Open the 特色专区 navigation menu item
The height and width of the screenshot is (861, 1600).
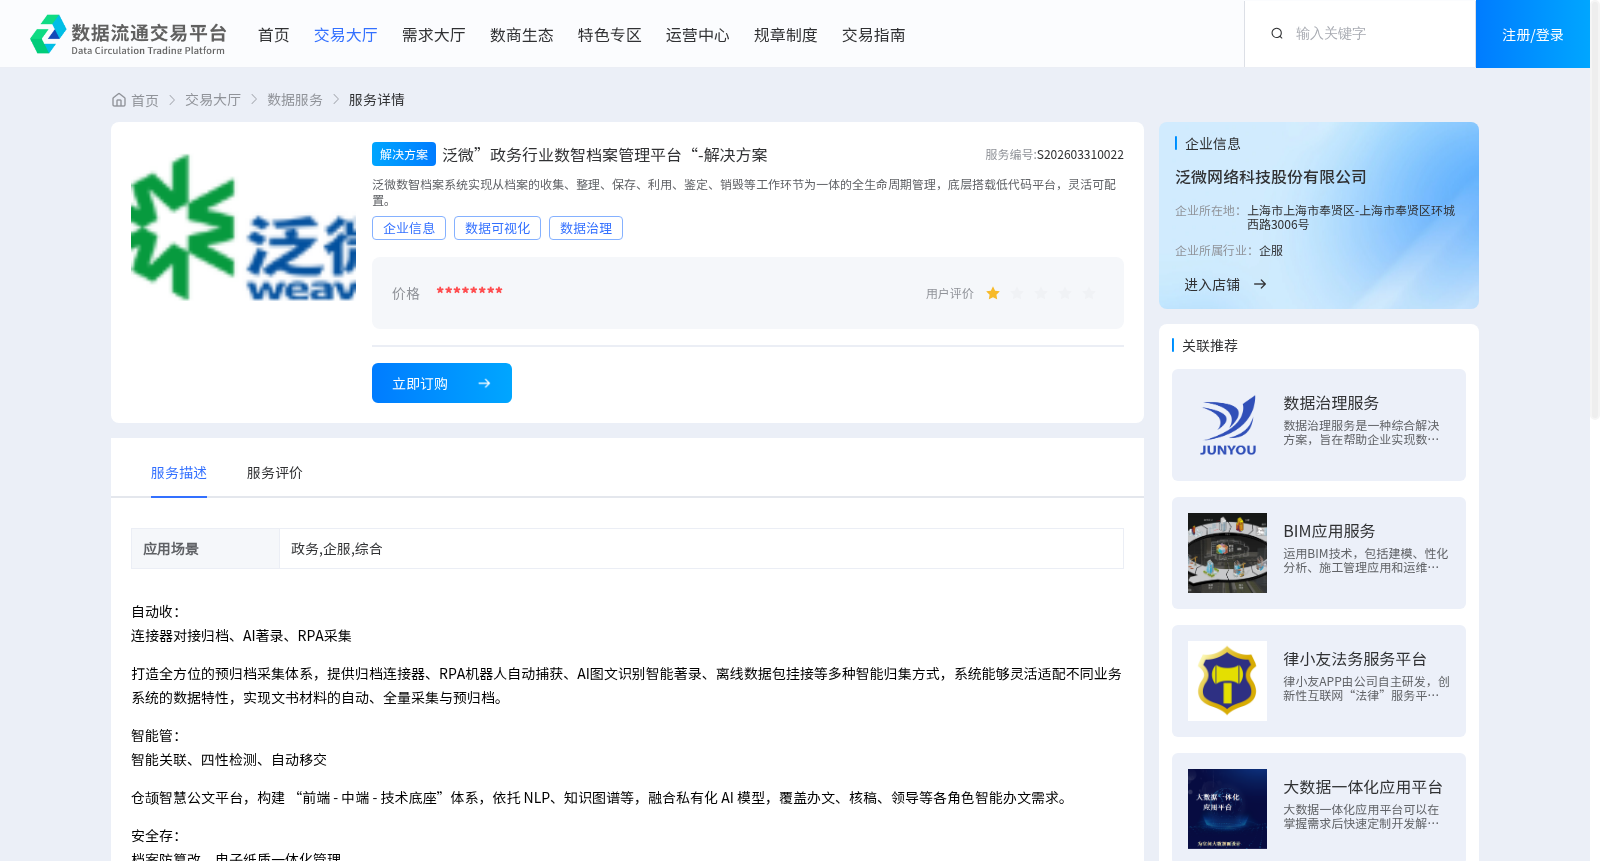tap(610, 35)
